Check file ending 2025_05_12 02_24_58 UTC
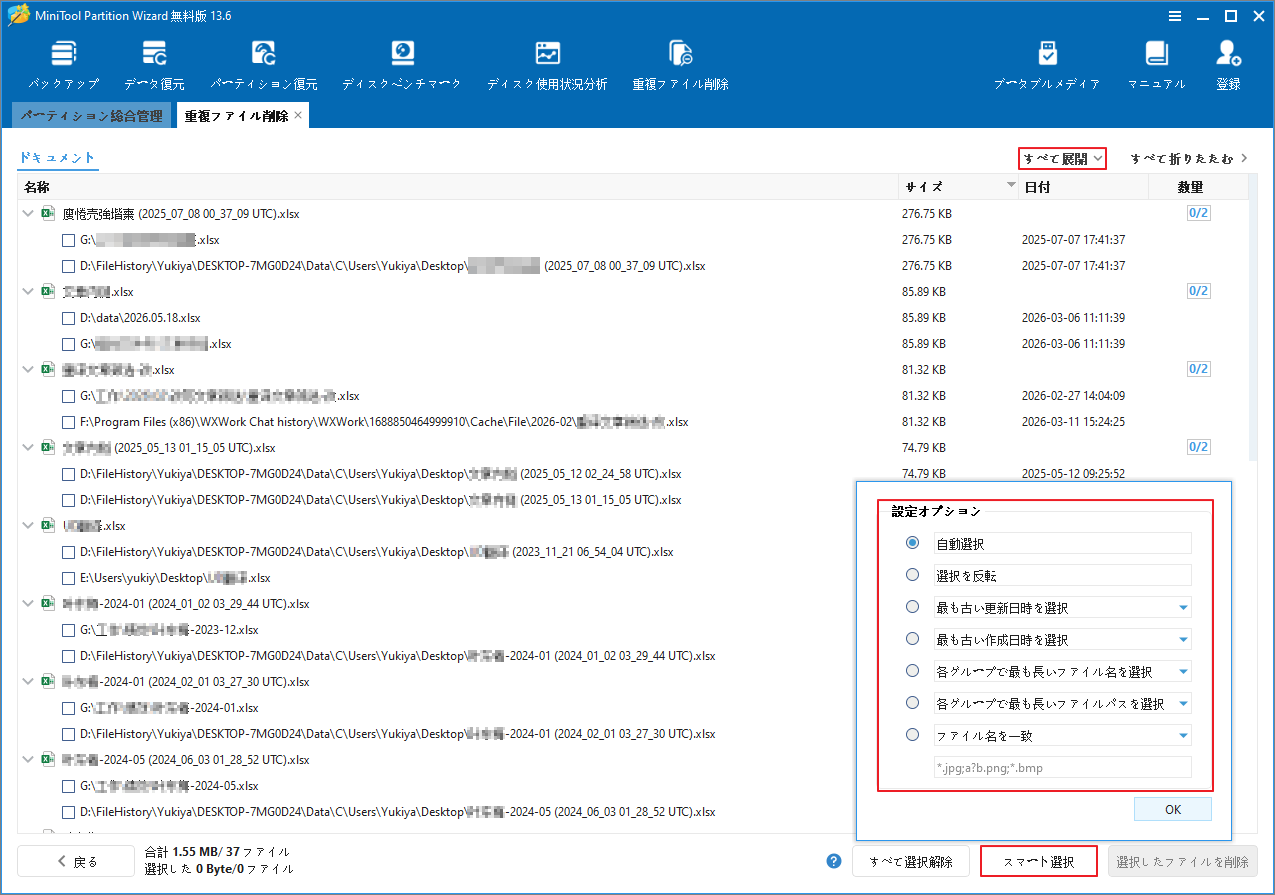 coord(68,474)
